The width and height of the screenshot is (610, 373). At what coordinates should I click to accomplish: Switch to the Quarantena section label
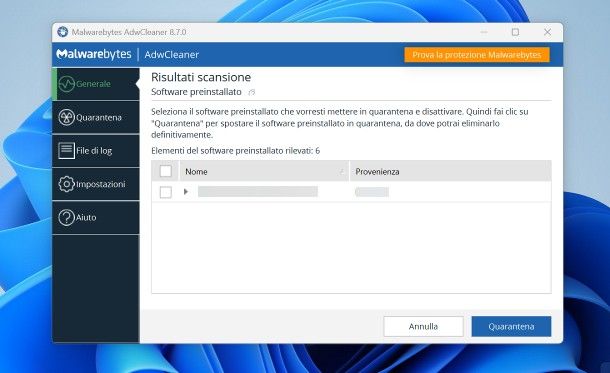point(99,117)
